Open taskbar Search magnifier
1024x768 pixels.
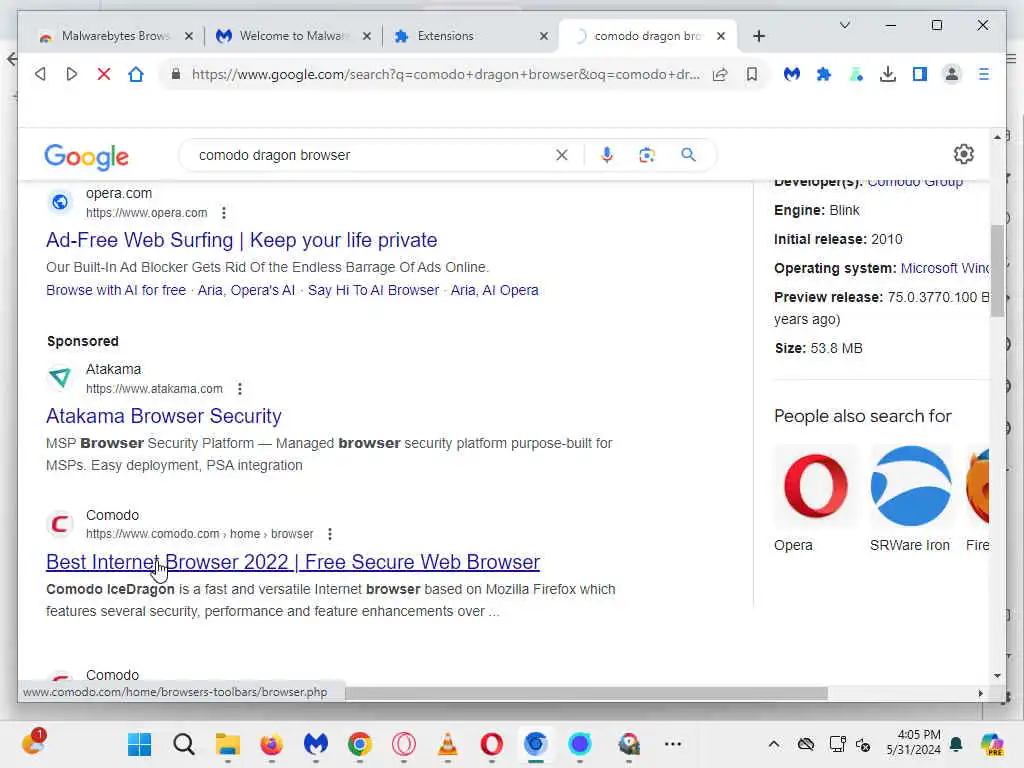184,744
